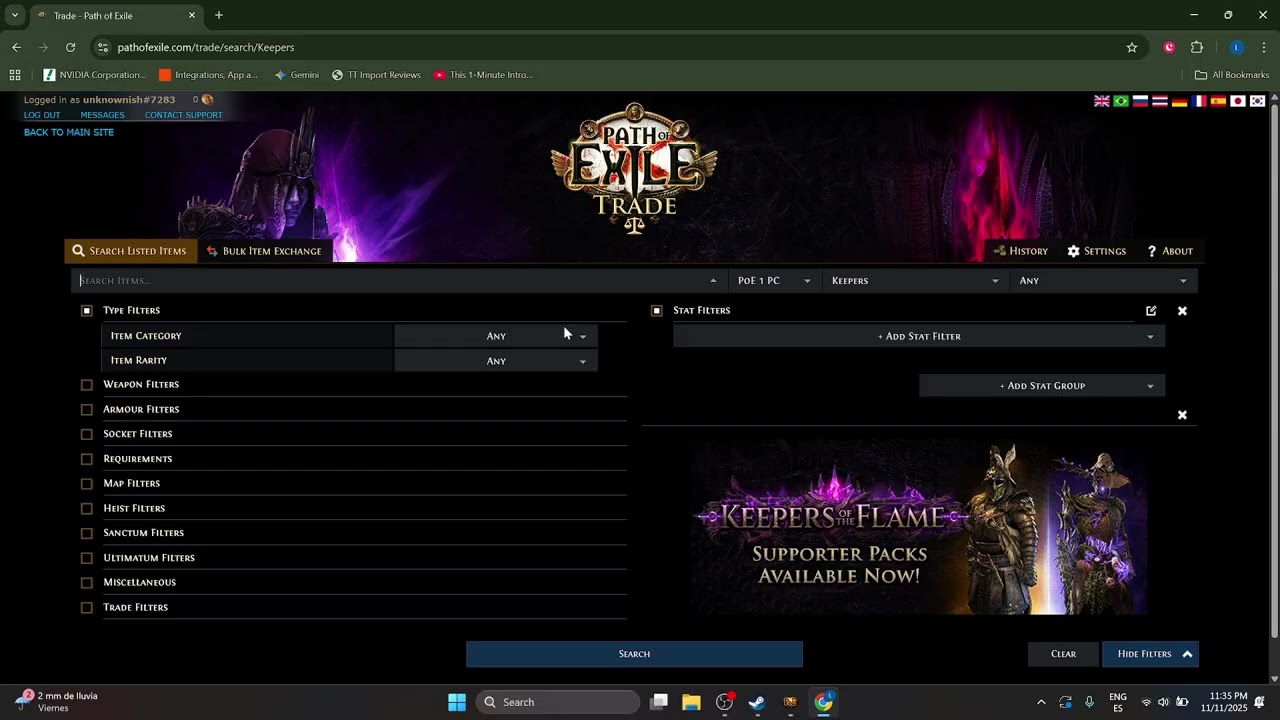Open the Any status dropdown
Screen dimensions: 1280x720
(1104, 281)
